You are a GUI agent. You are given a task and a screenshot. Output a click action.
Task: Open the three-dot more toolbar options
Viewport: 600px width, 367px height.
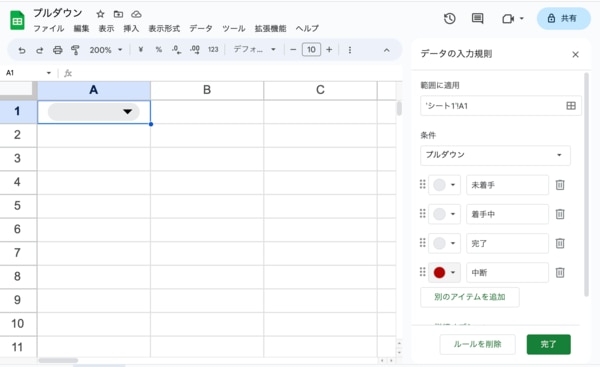coord(350,50)
